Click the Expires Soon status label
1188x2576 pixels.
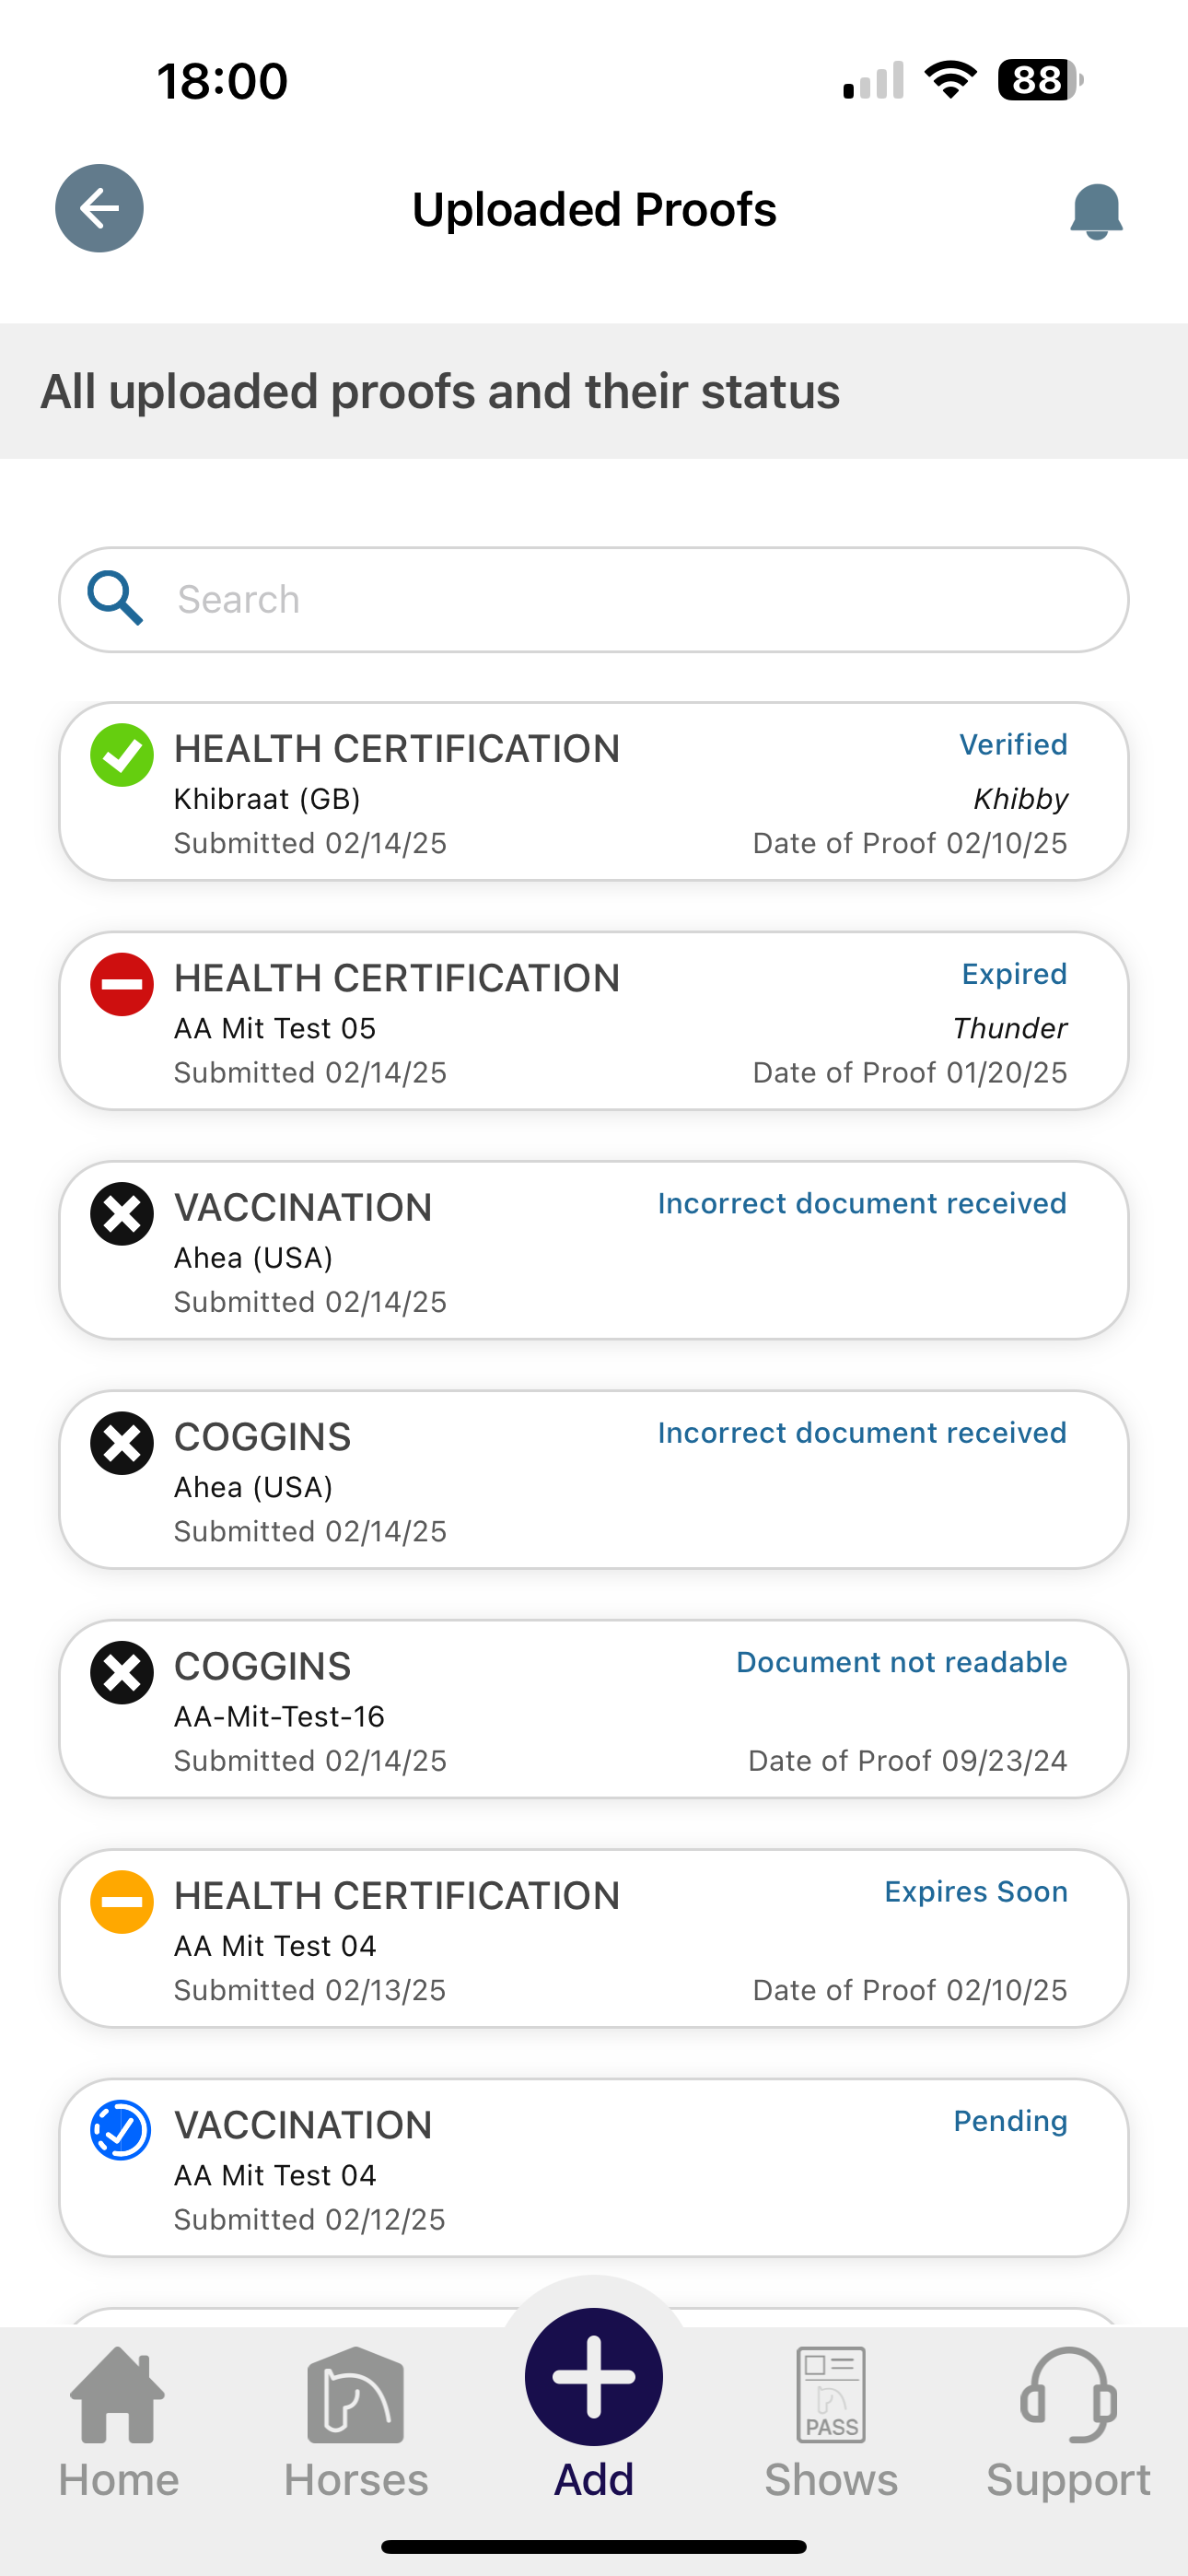976,1891
